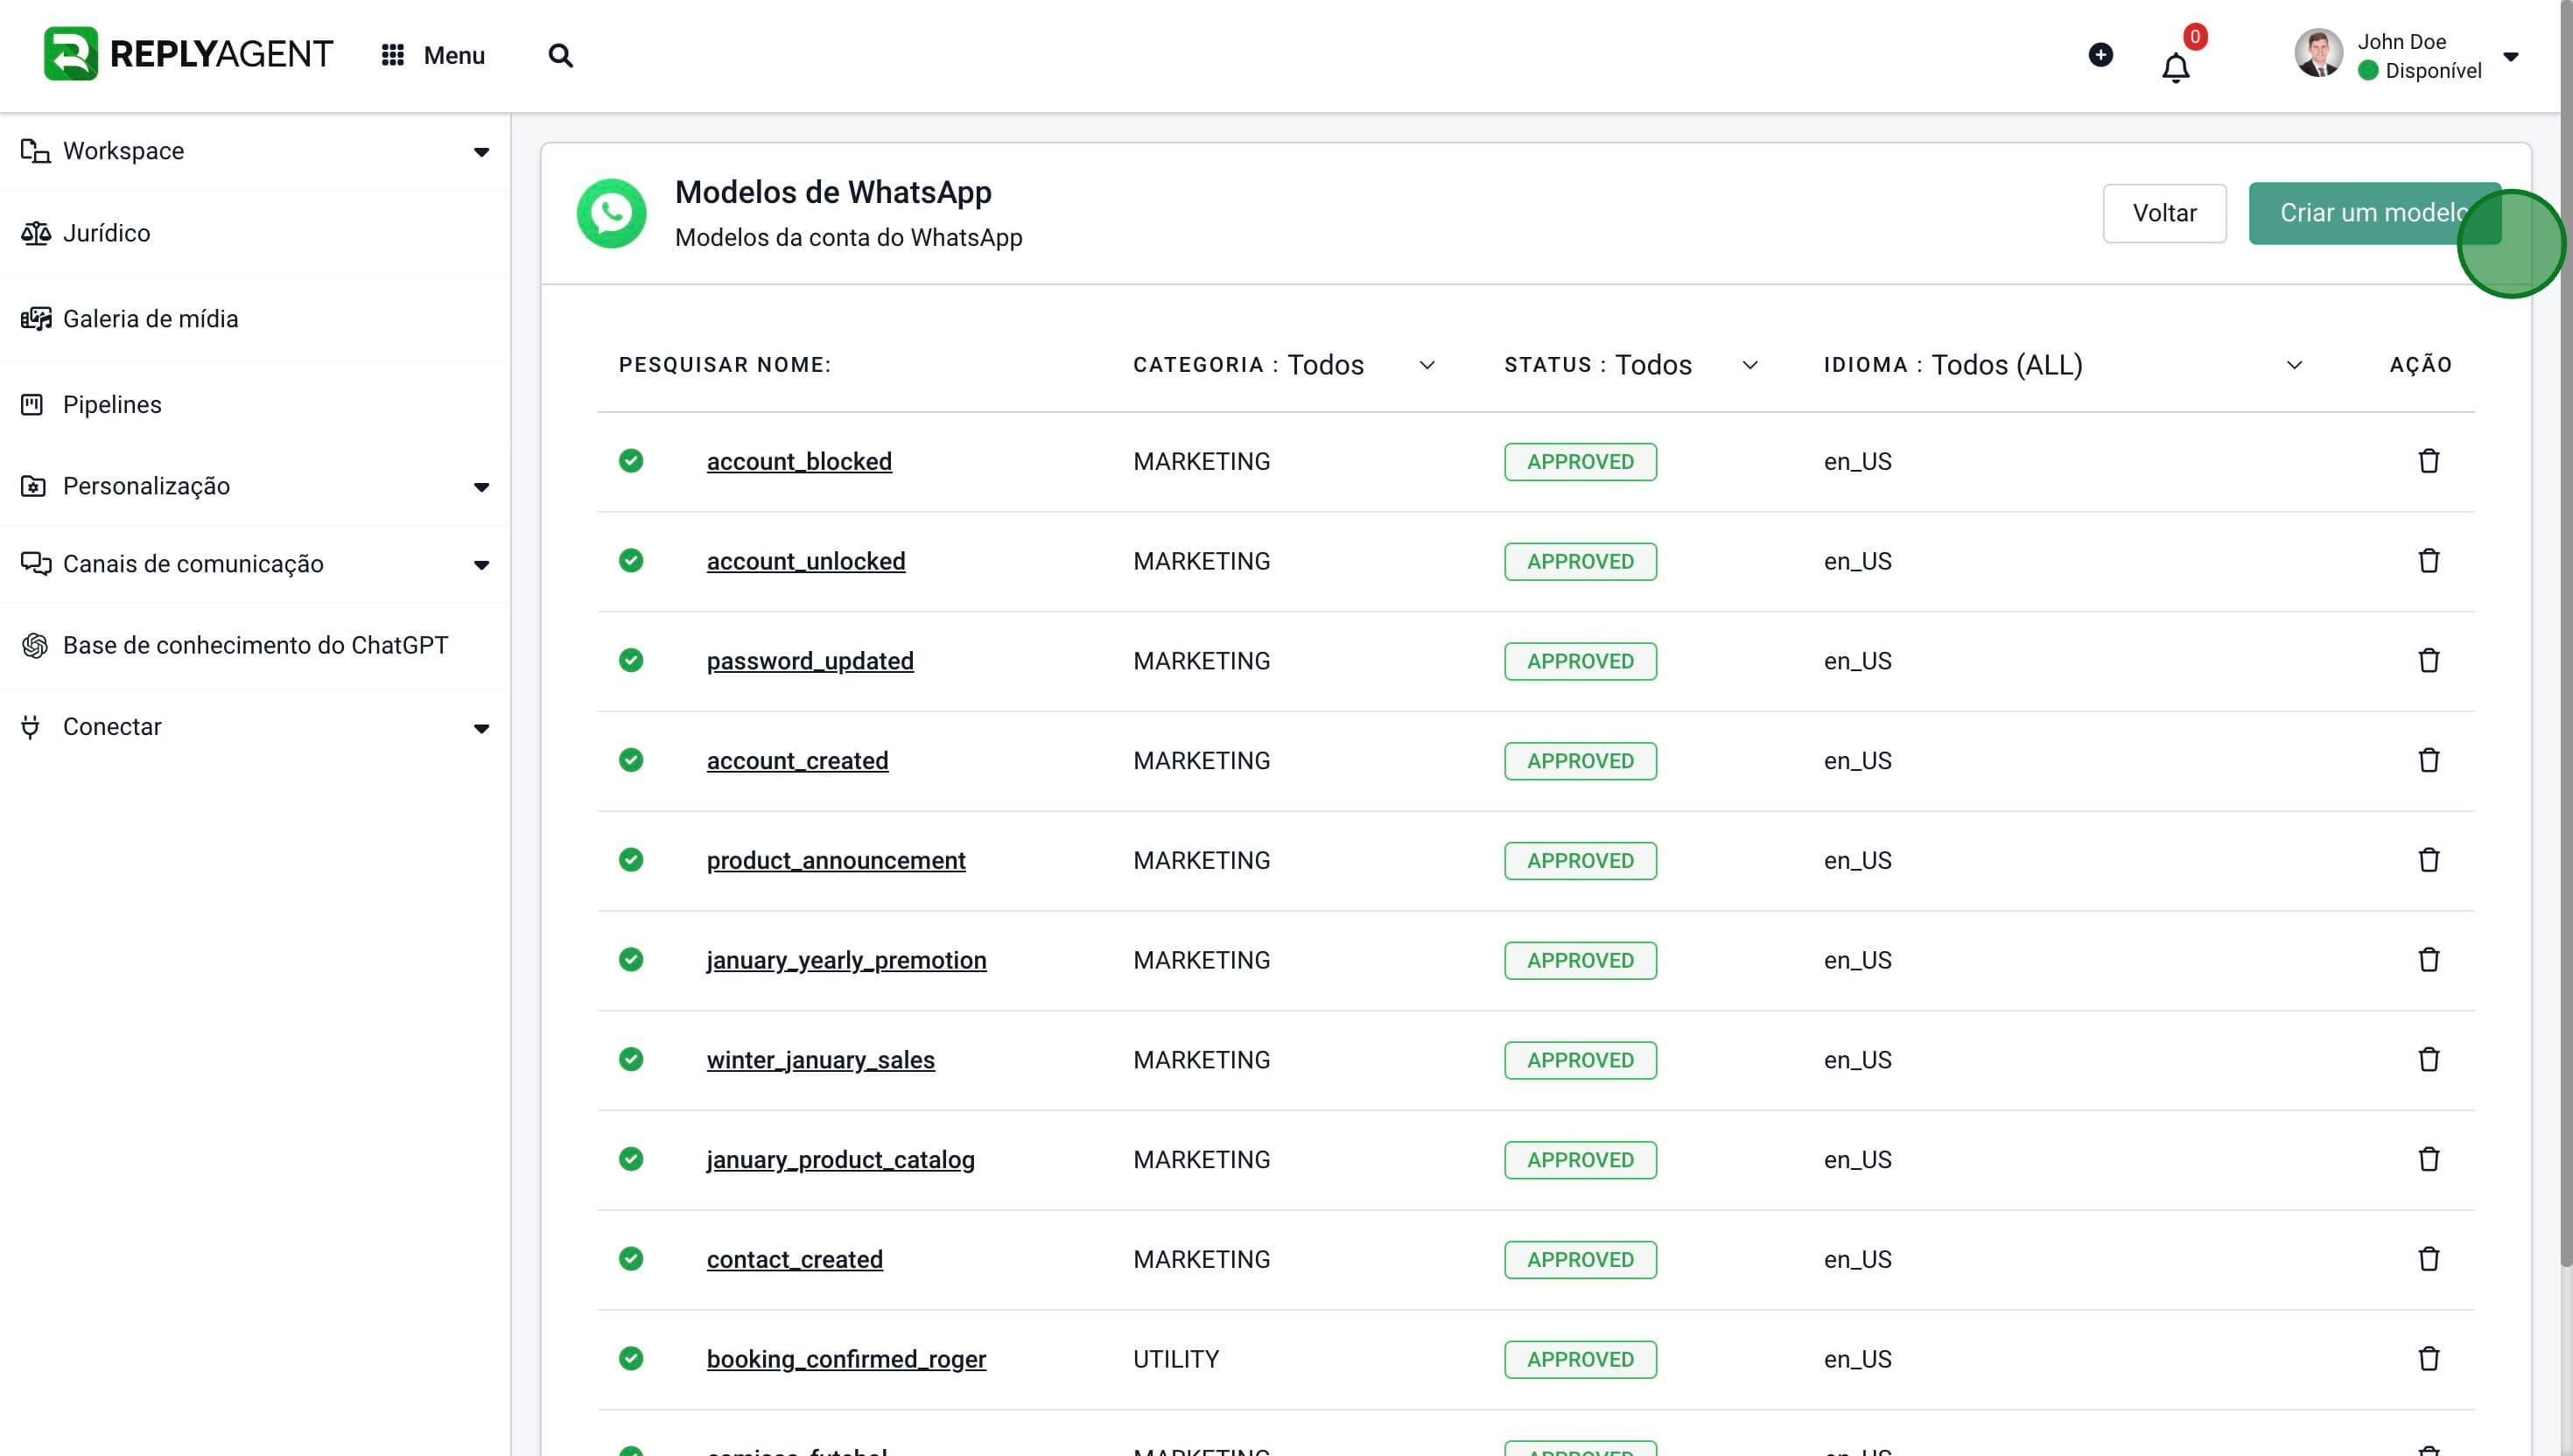Expand Canais de comunicação section
Viewport: 2573px width, 1456px height.
click(x=481, y=565)
